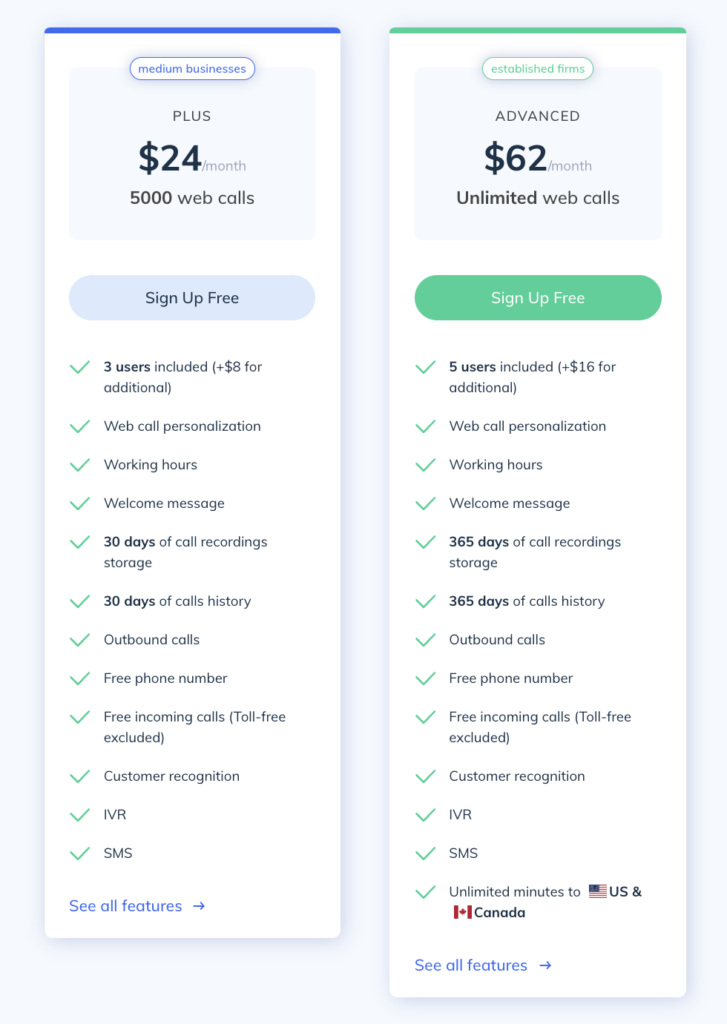Image resolution: width=727 pixels, height=1024 pixels.
Task: Click the checkmark beside Plus plan Outbound calls
Action: 80,640
